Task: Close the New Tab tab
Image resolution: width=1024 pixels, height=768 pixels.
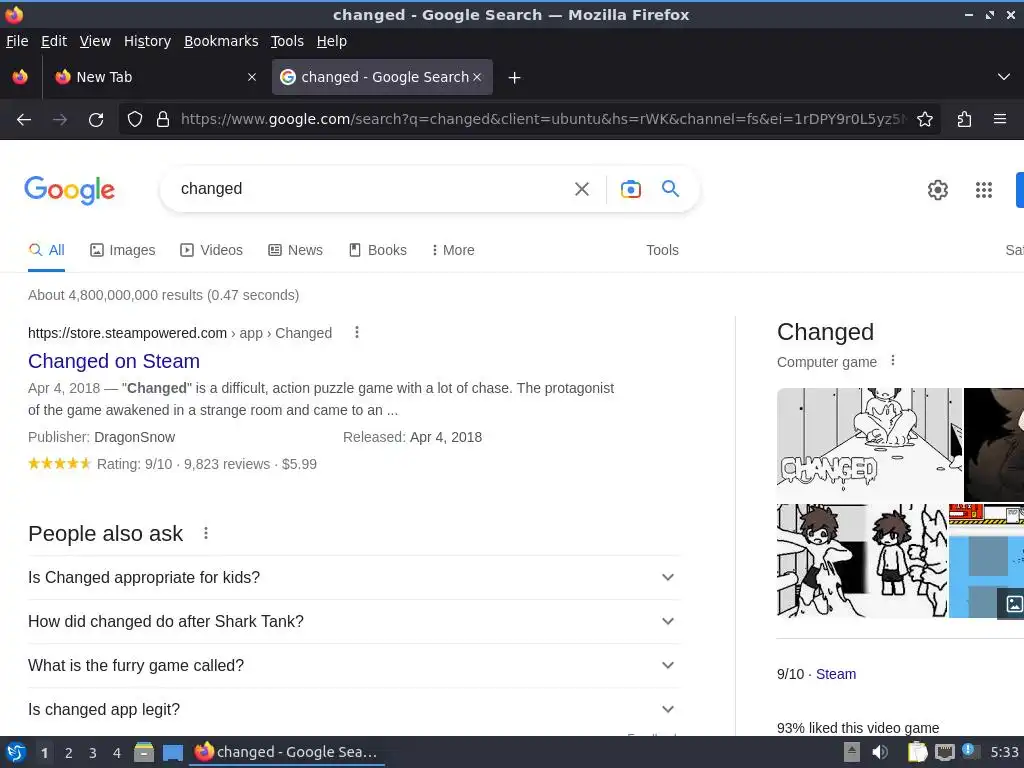Action: [252, 77]
